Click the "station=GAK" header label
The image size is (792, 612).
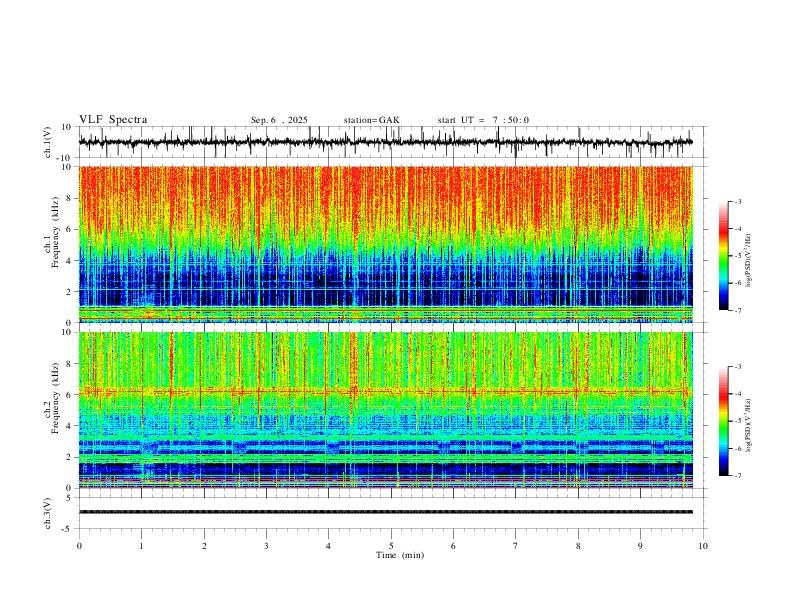point(371,120)
